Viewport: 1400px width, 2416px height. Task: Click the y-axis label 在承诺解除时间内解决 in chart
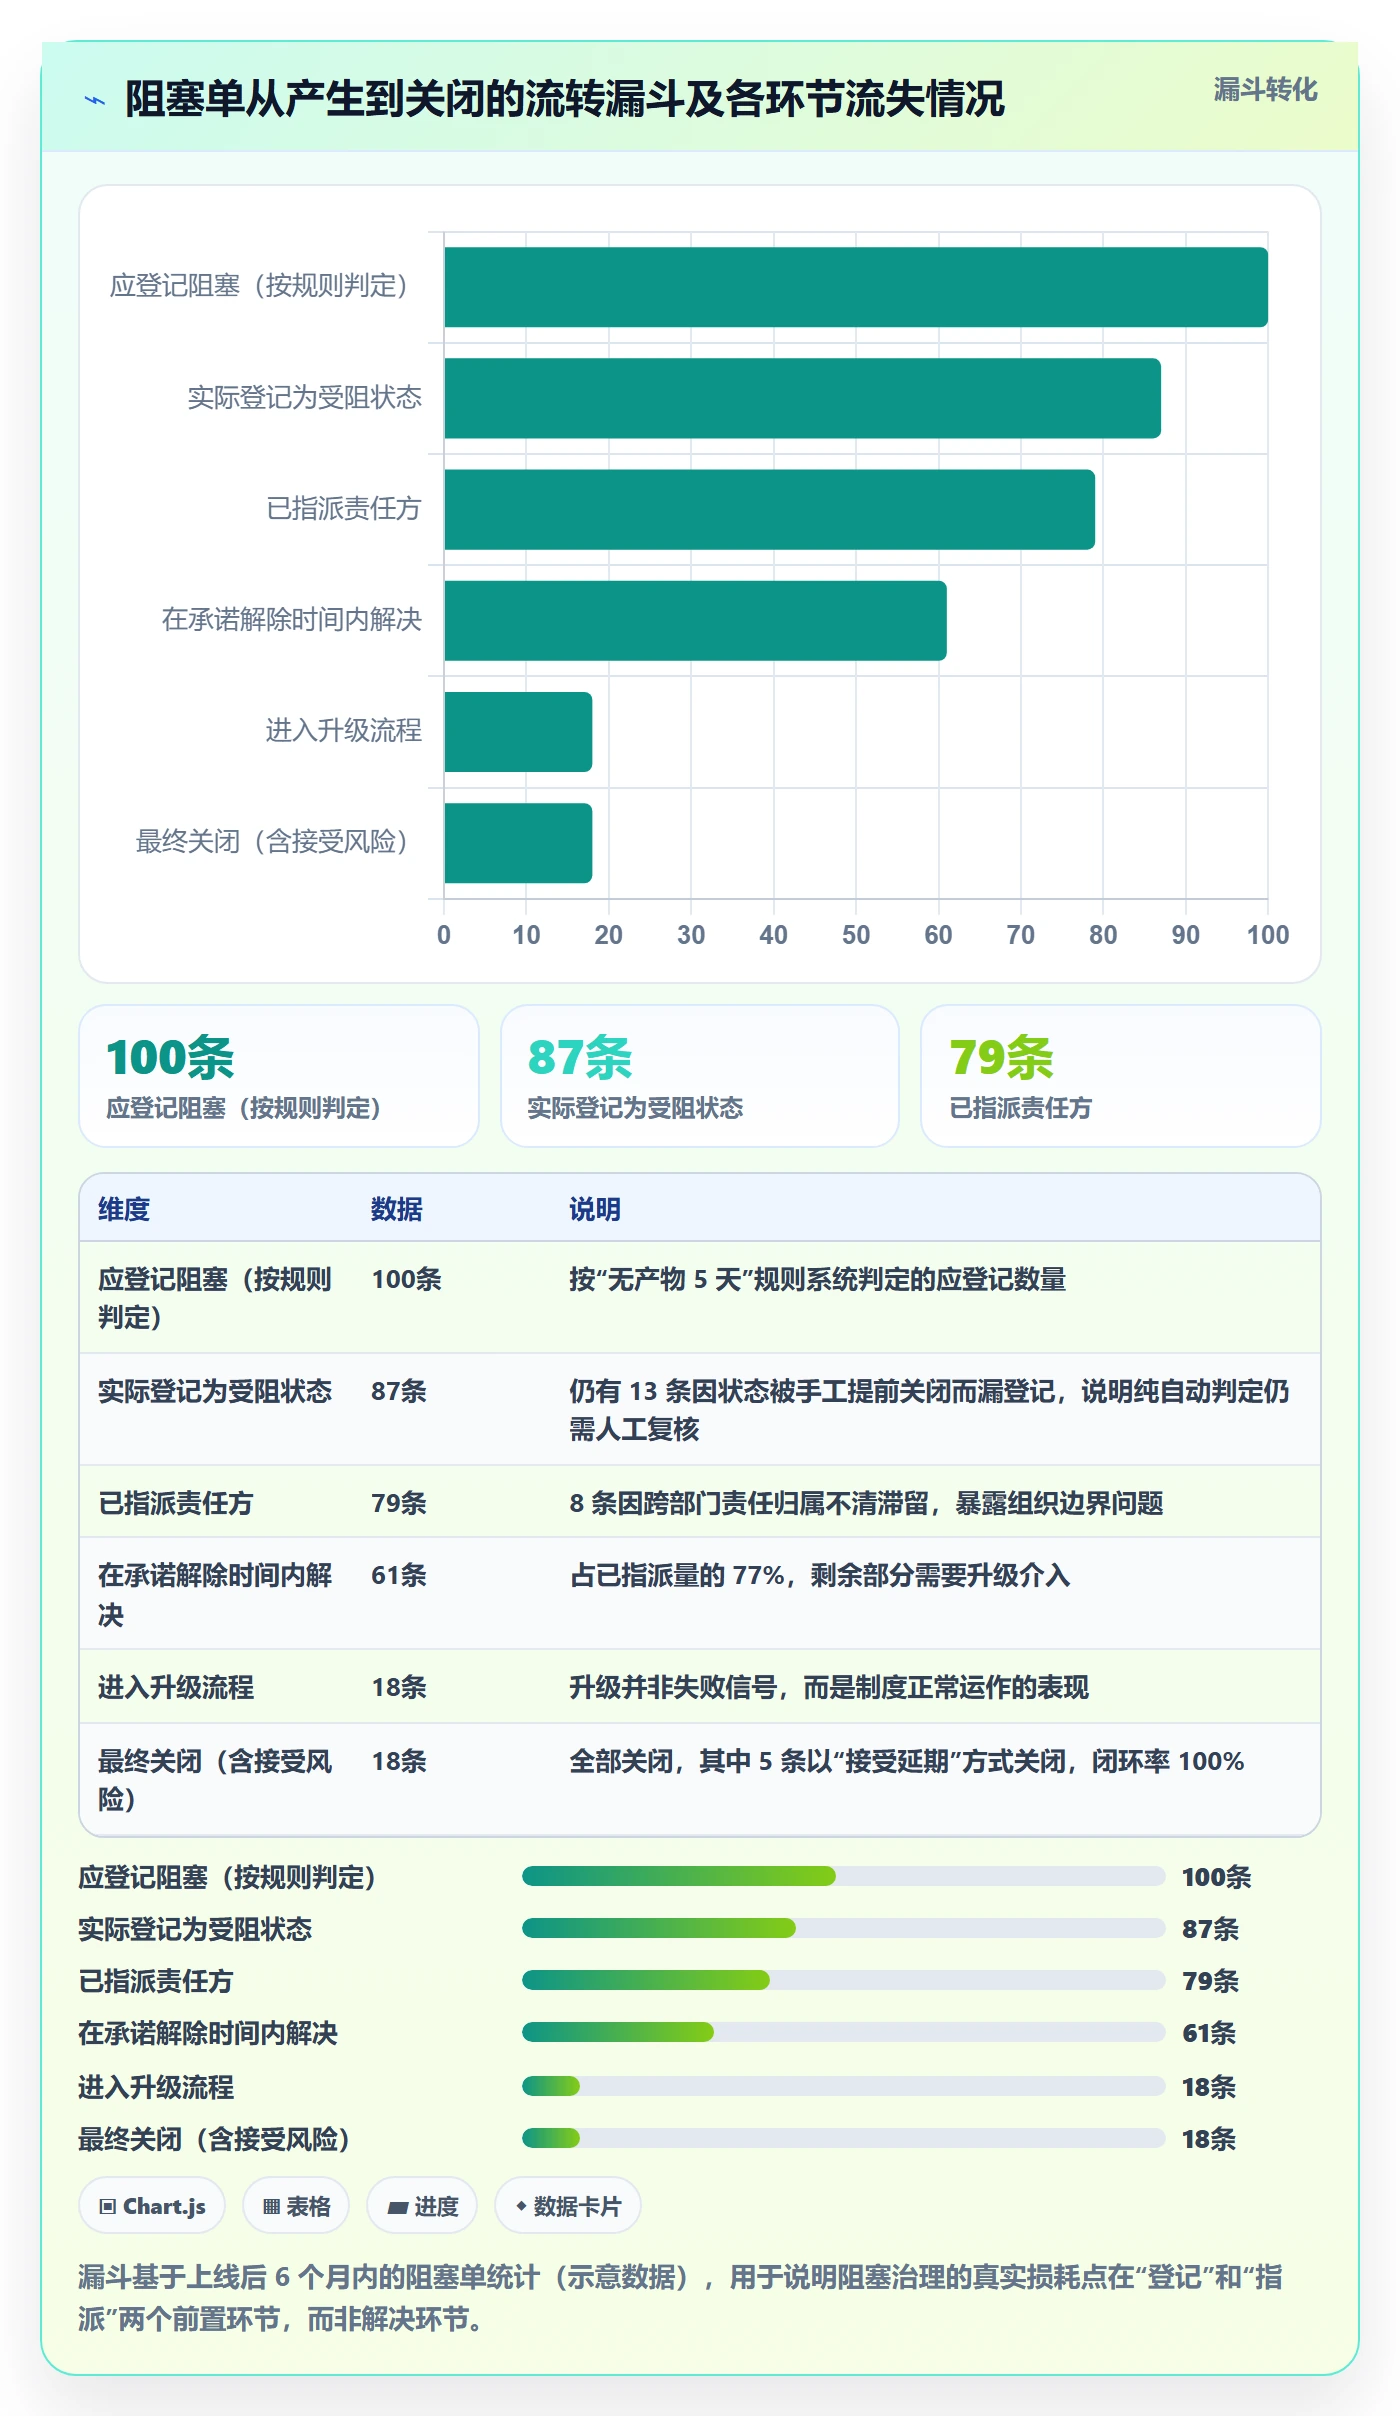tap(292, 620)
